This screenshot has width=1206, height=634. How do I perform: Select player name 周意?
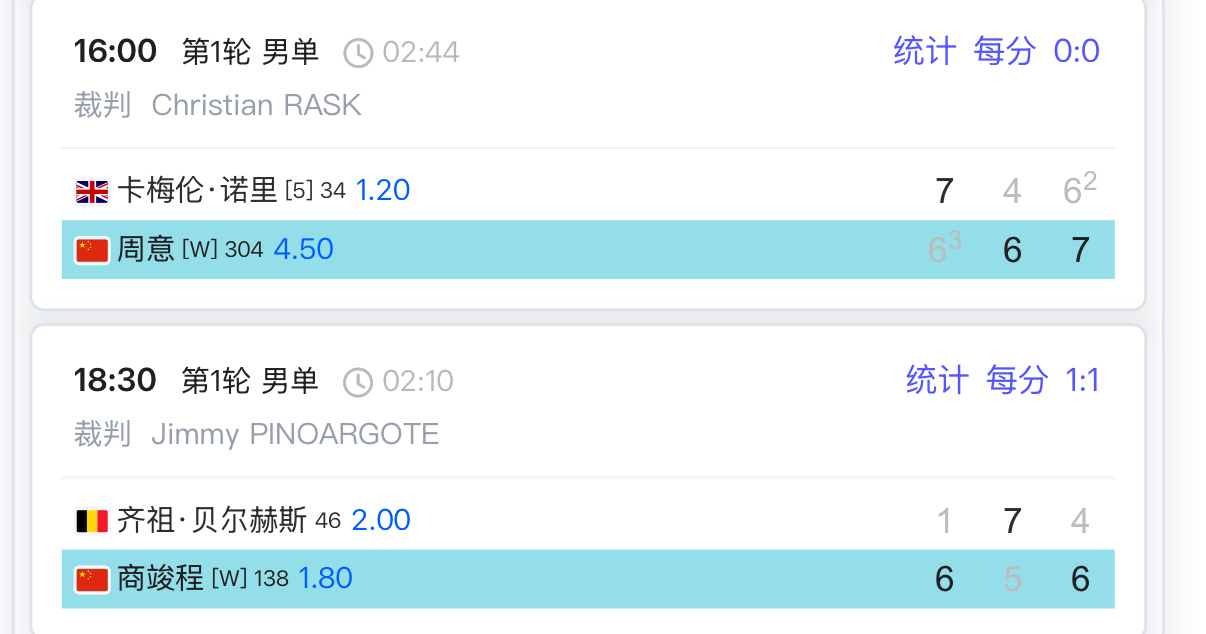(146, 249)
